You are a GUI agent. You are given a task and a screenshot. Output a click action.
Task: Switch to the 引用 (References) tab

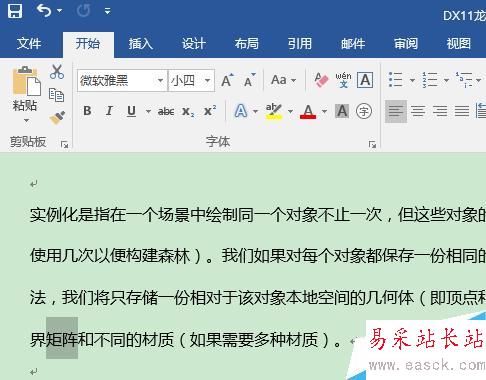coord(300,44)
